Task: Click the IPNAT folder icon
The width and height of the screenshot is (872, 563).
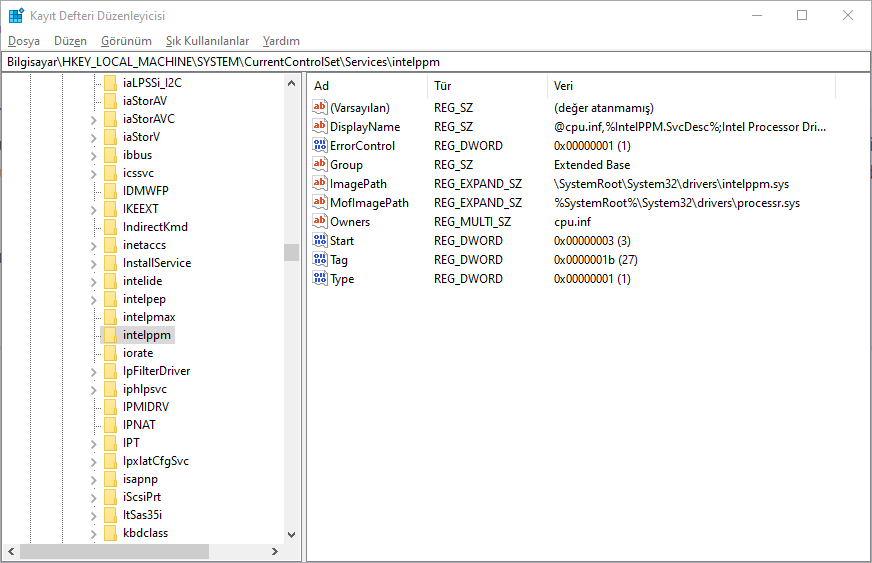Action: 110,425
